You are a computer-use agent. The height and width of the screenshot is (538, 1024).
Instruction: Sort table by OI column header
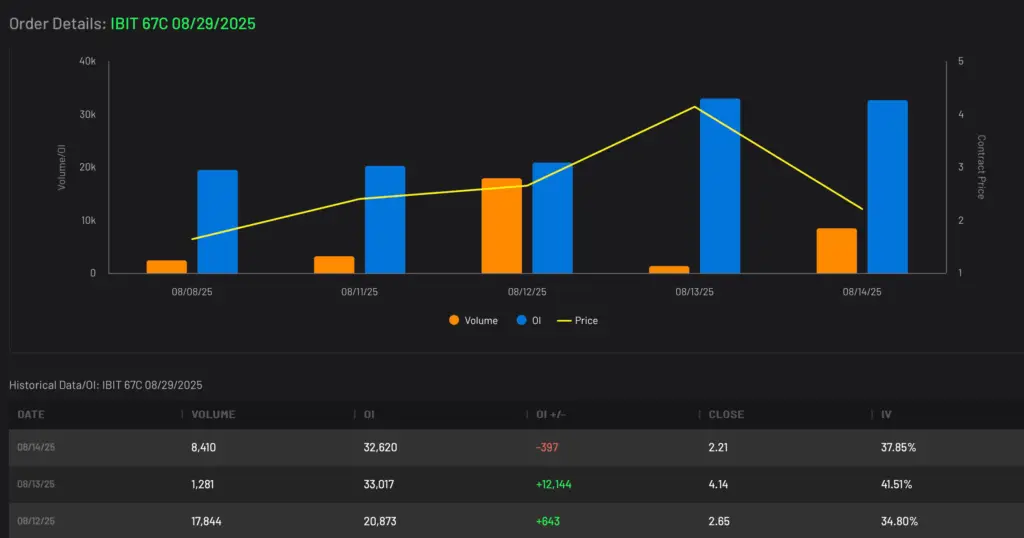point(369,415)
